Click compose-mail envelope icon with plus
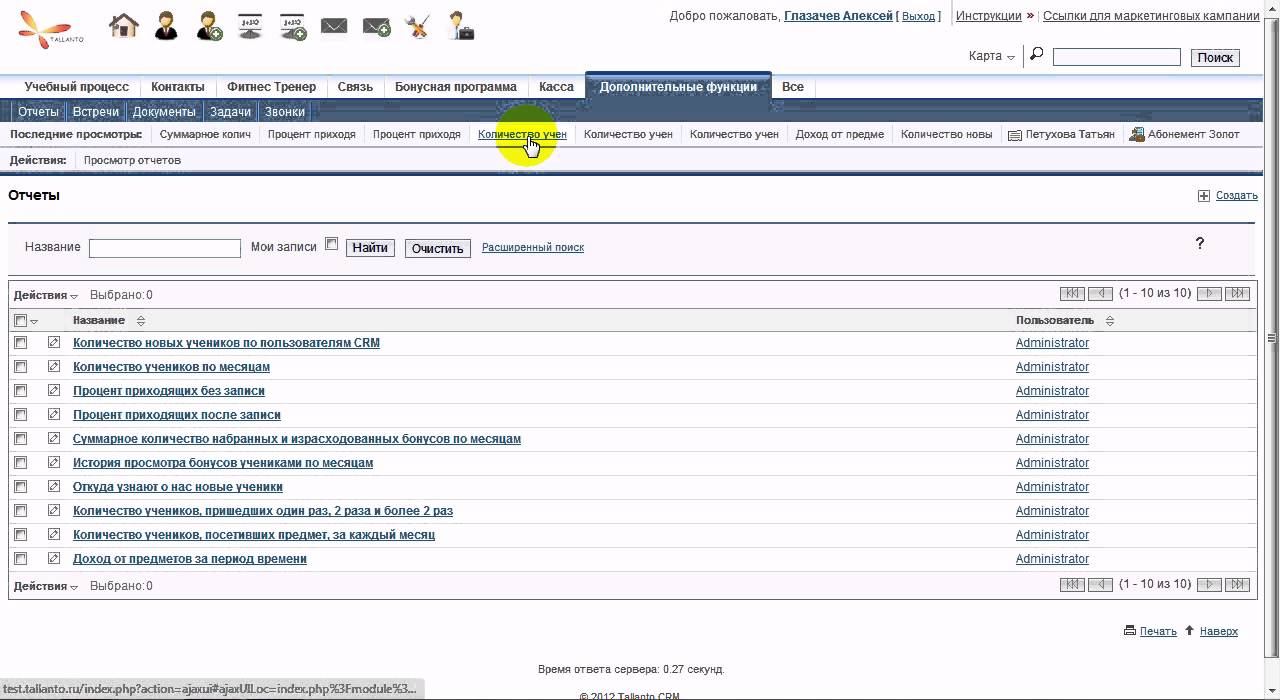Viewport: 1280px width, 700px height. (376, 26)
